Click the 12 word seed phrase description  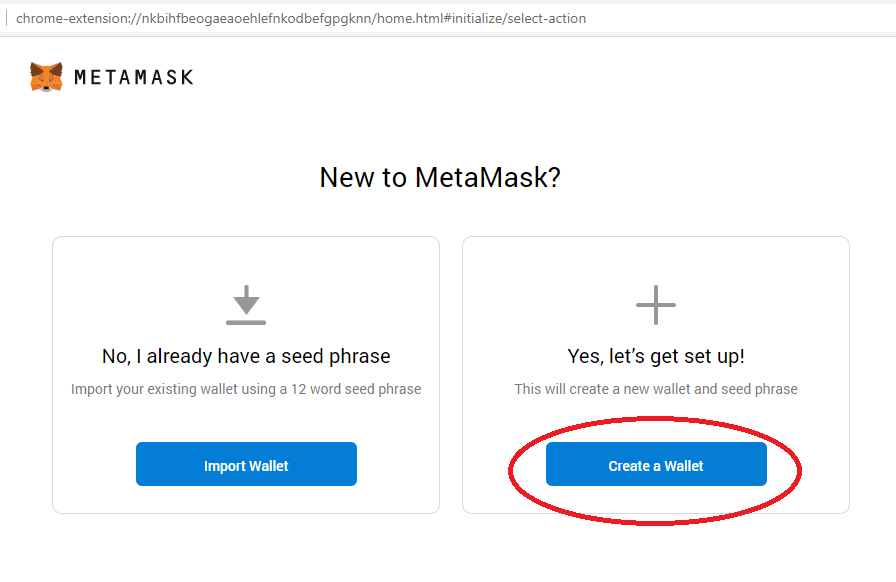(246, 389)
